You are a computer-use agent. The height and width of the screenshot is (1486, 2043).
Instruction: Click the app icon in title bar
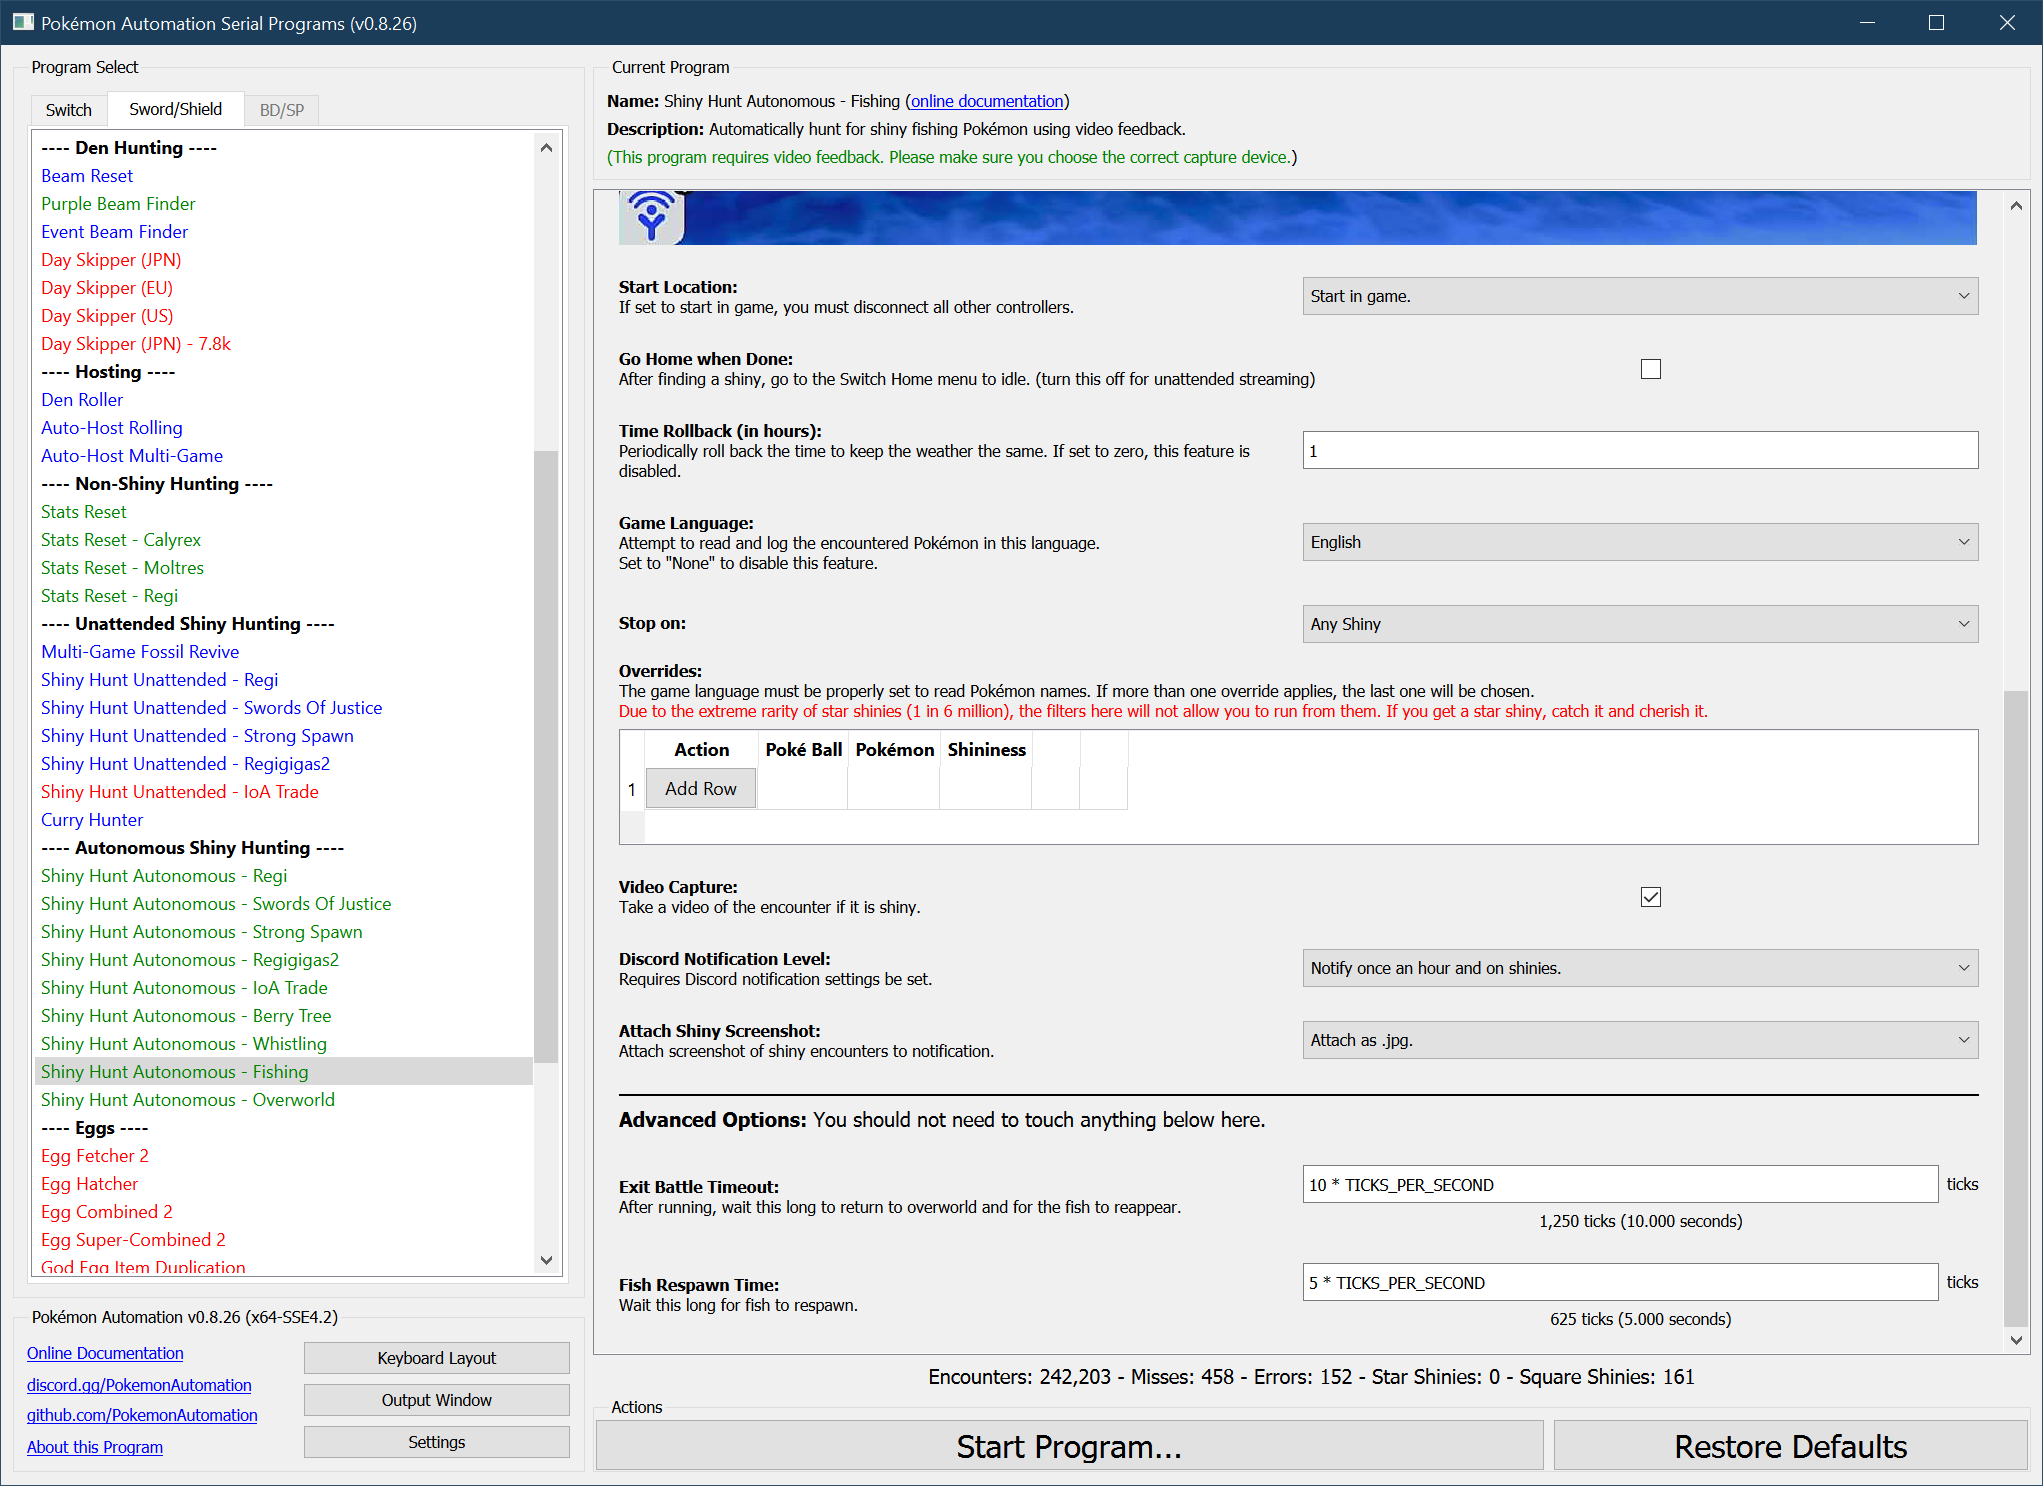pyautogui.click(x=22, y=22)
